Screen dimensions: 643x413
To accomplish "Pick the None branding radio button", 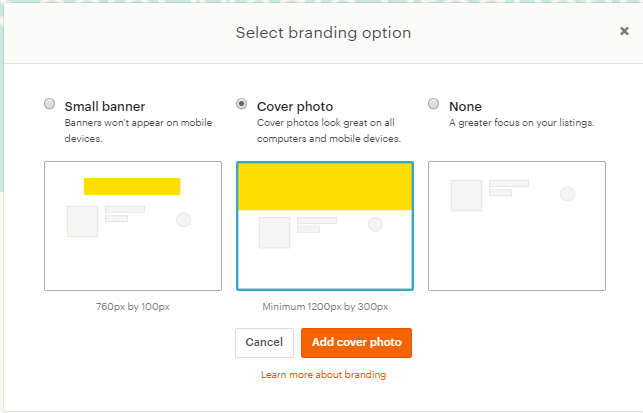I will click(x=434, y=104).
